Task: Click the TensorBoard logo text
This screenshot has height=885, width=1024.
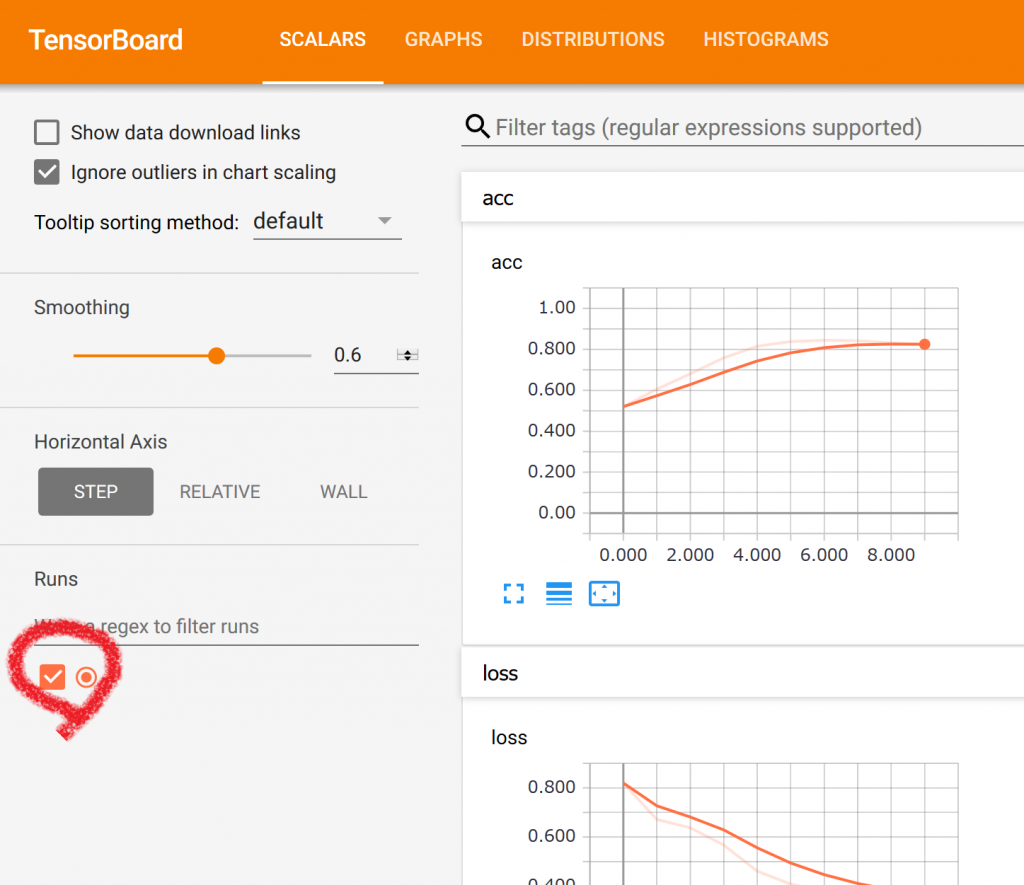Action: coord(106,40)
